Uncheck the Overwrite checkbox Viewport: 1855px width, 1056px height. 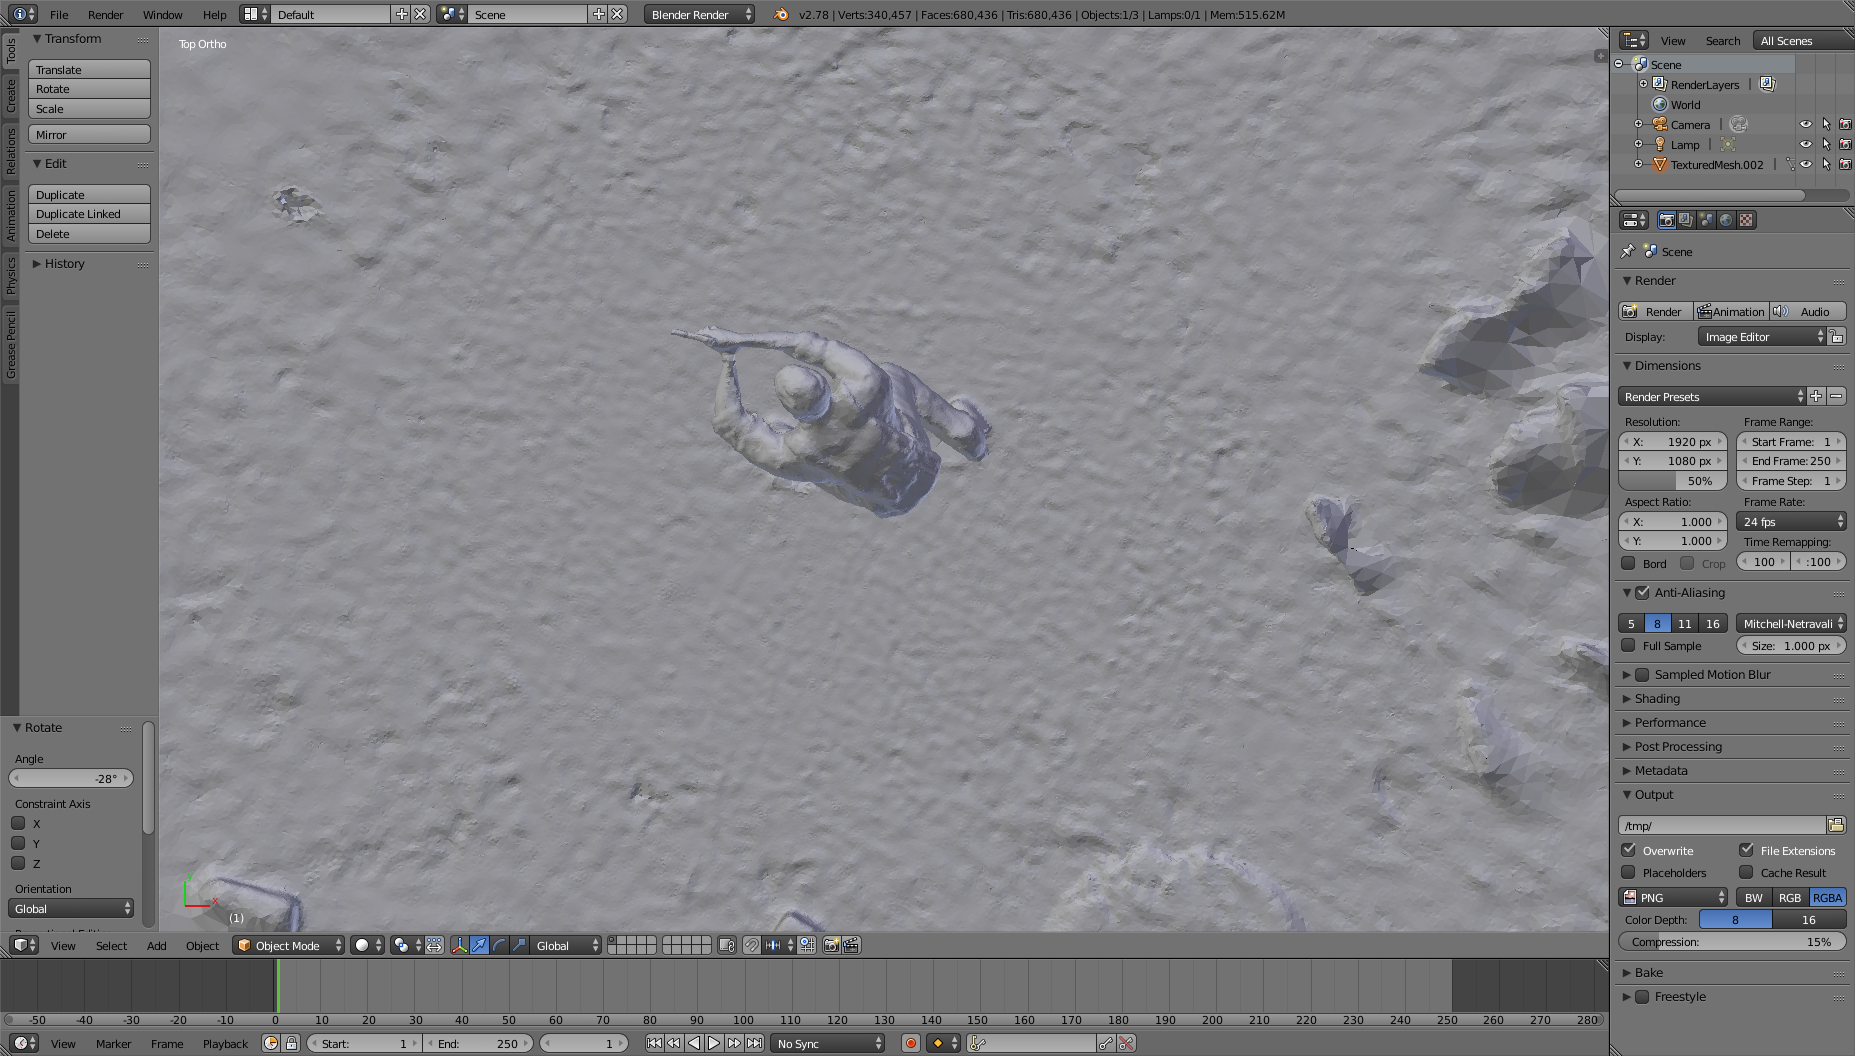tap(1628, 850)
